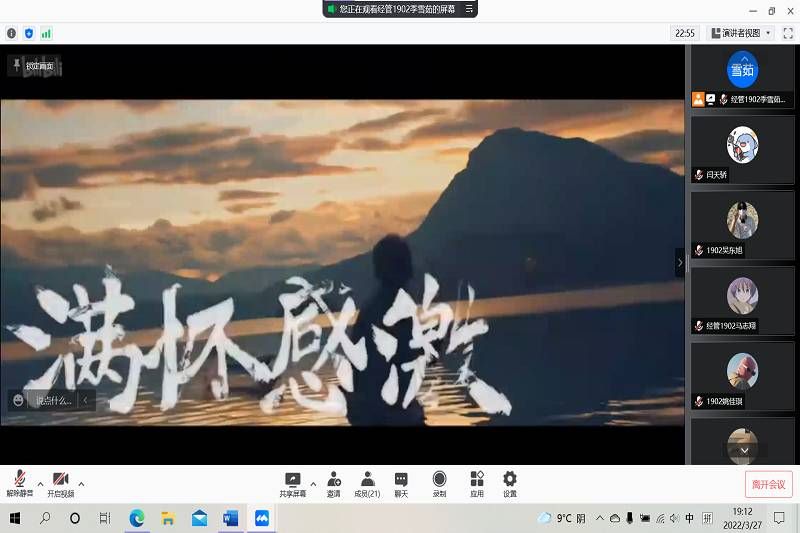This screenshot has height=533, width=800.
Task: Open the sharing banner menu icon
Action: pos(469,9)
